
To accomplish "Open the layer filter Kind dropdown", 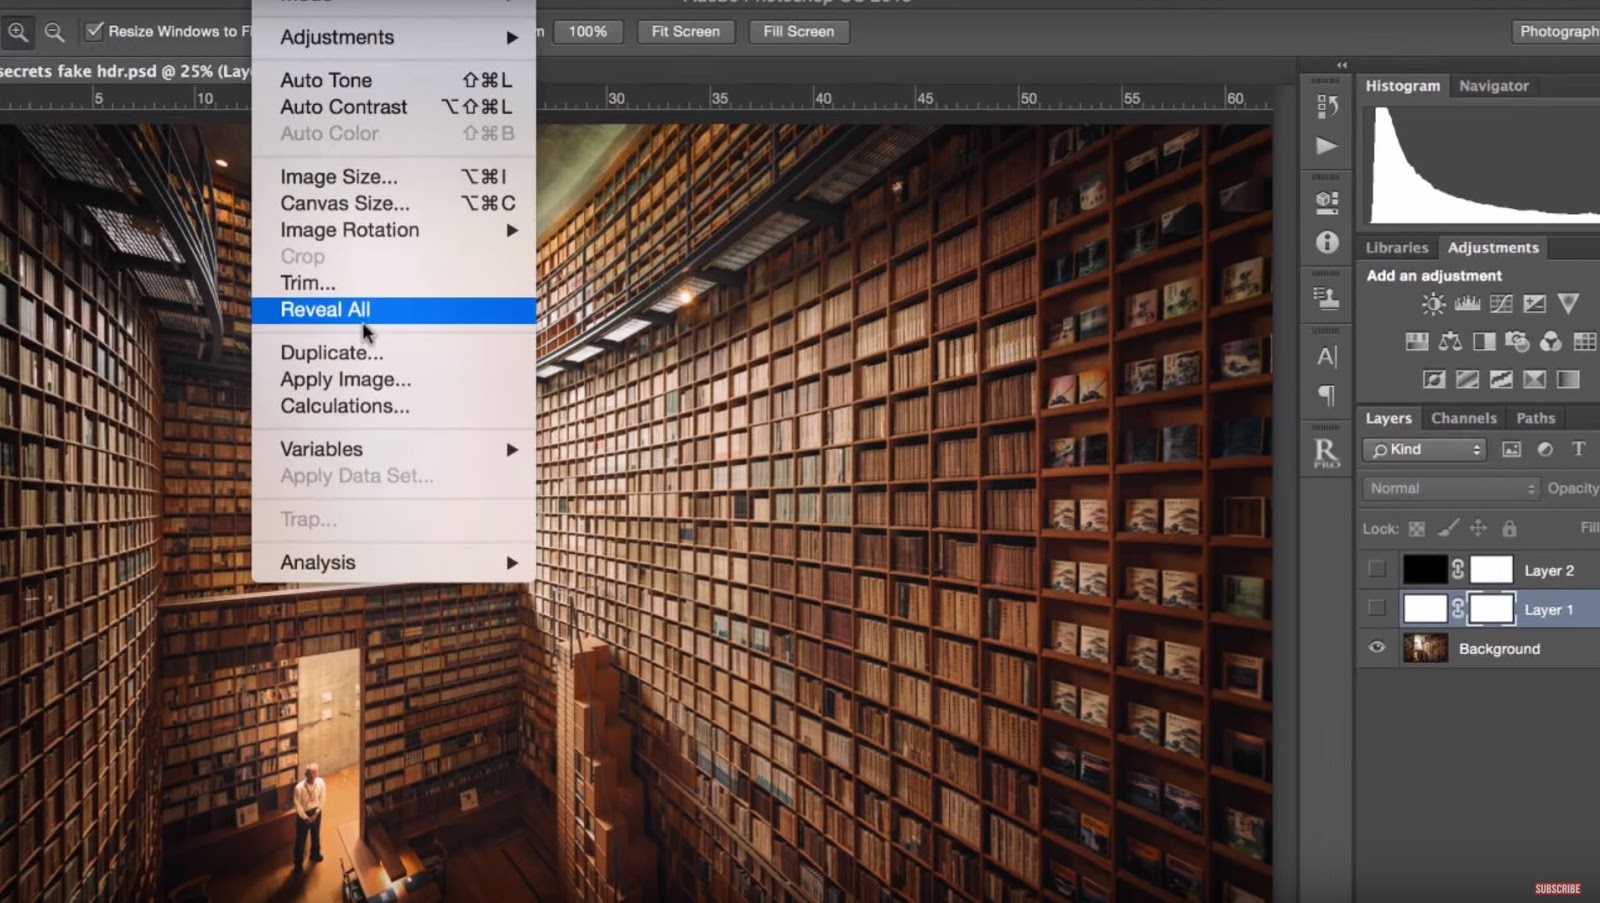I will coord(1424,449).
